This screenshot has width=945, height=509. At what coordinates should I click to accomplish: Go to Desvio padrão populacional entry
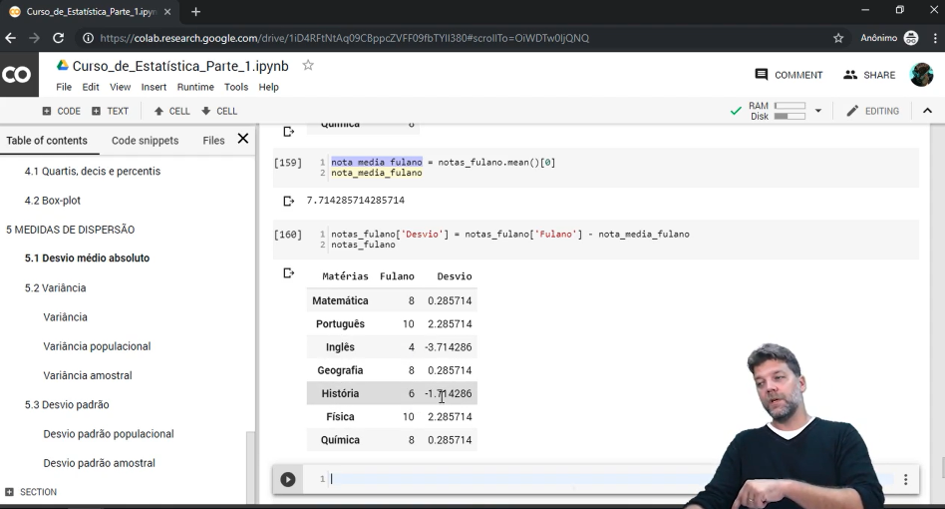(x=108, y=434)
